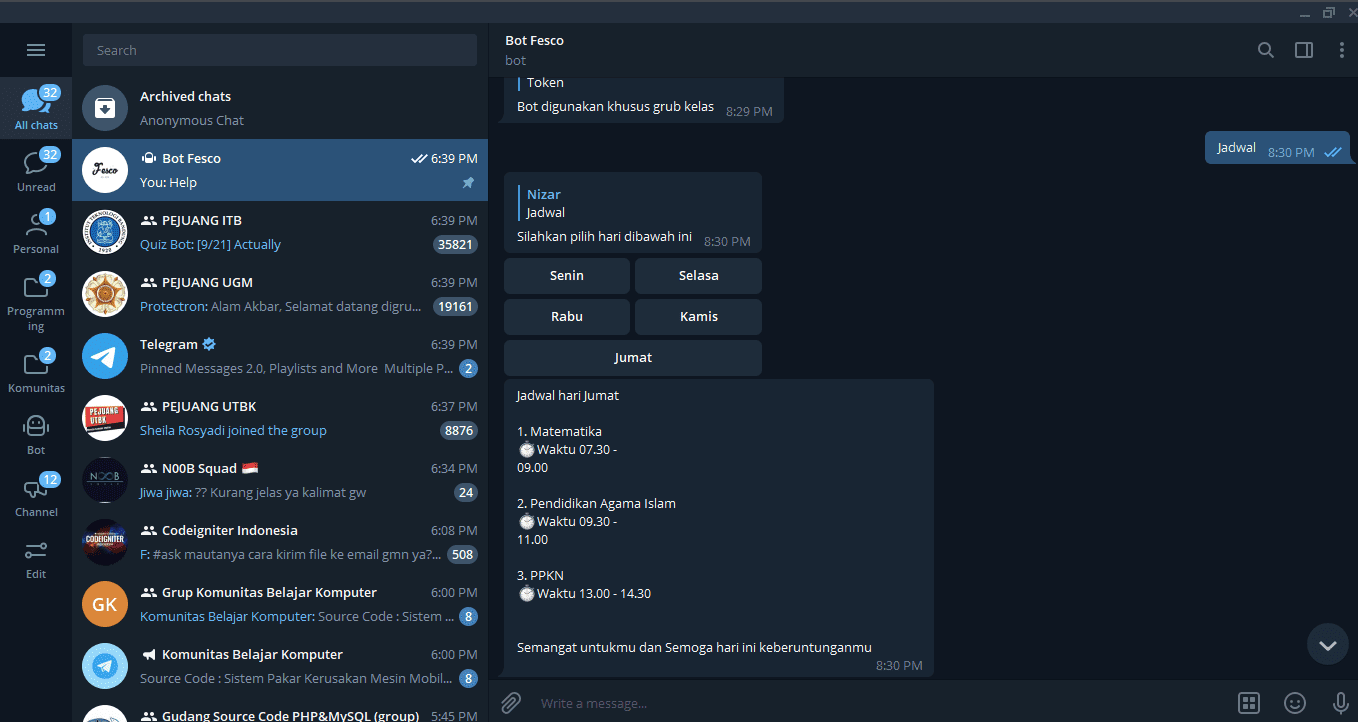The height and width of the screenshot is (722, 1358).
Task: Restore the window using titlebar button
Action: tap(1329, 12)
